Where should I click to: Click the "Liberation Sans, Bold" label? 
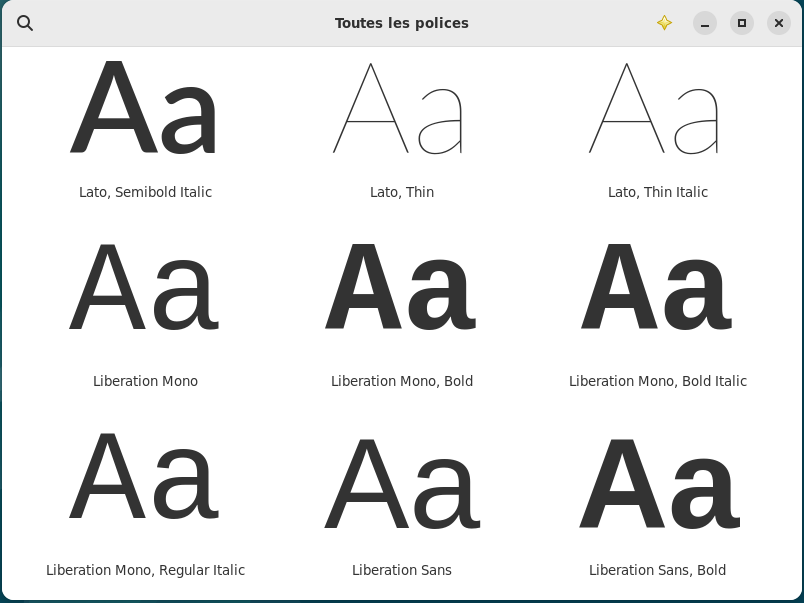pyautogui.click(x=657, y=570)
